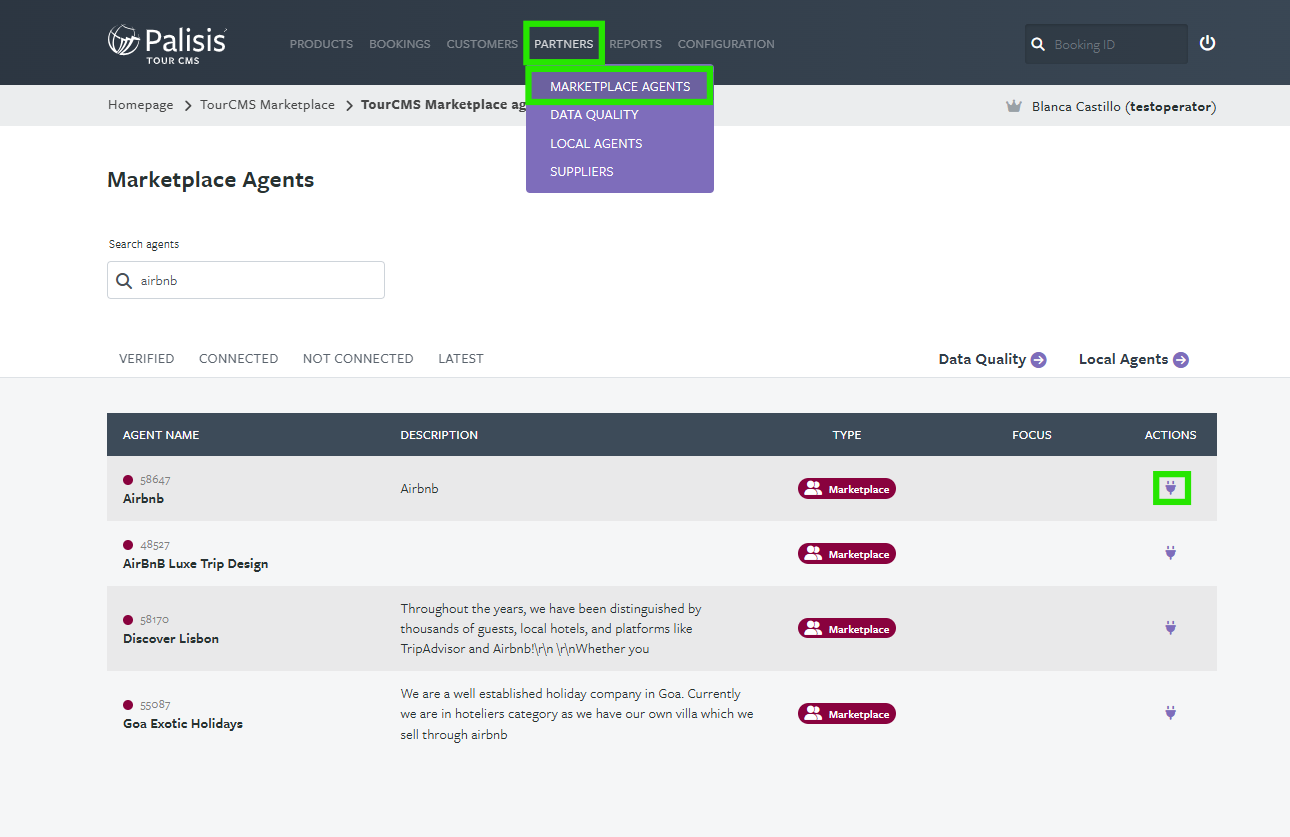
Task: Click the Focus column header
Action: pos(1032,436)
